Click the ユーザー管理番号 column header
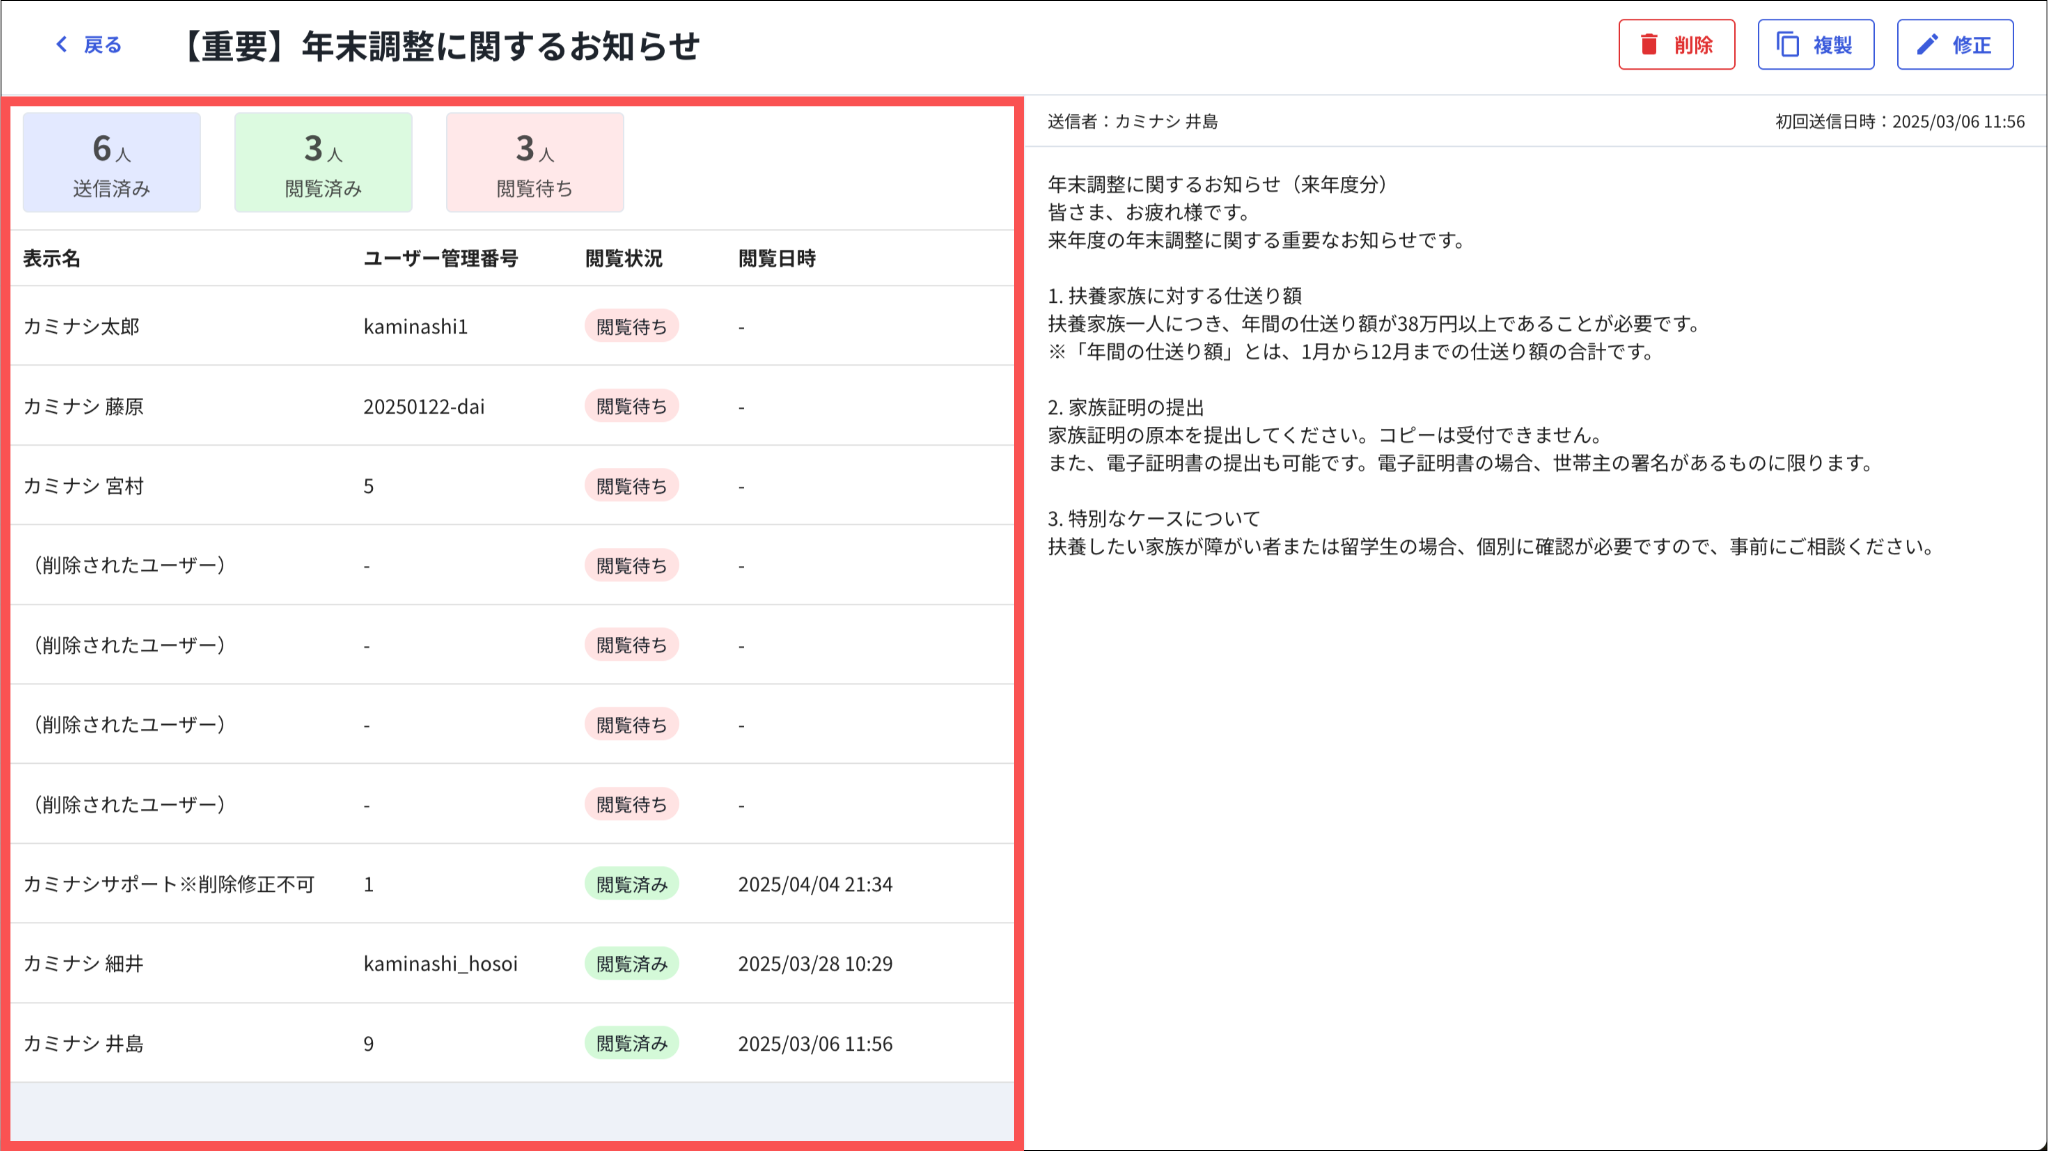The image size is (2048, 1151). pos(440,259)
